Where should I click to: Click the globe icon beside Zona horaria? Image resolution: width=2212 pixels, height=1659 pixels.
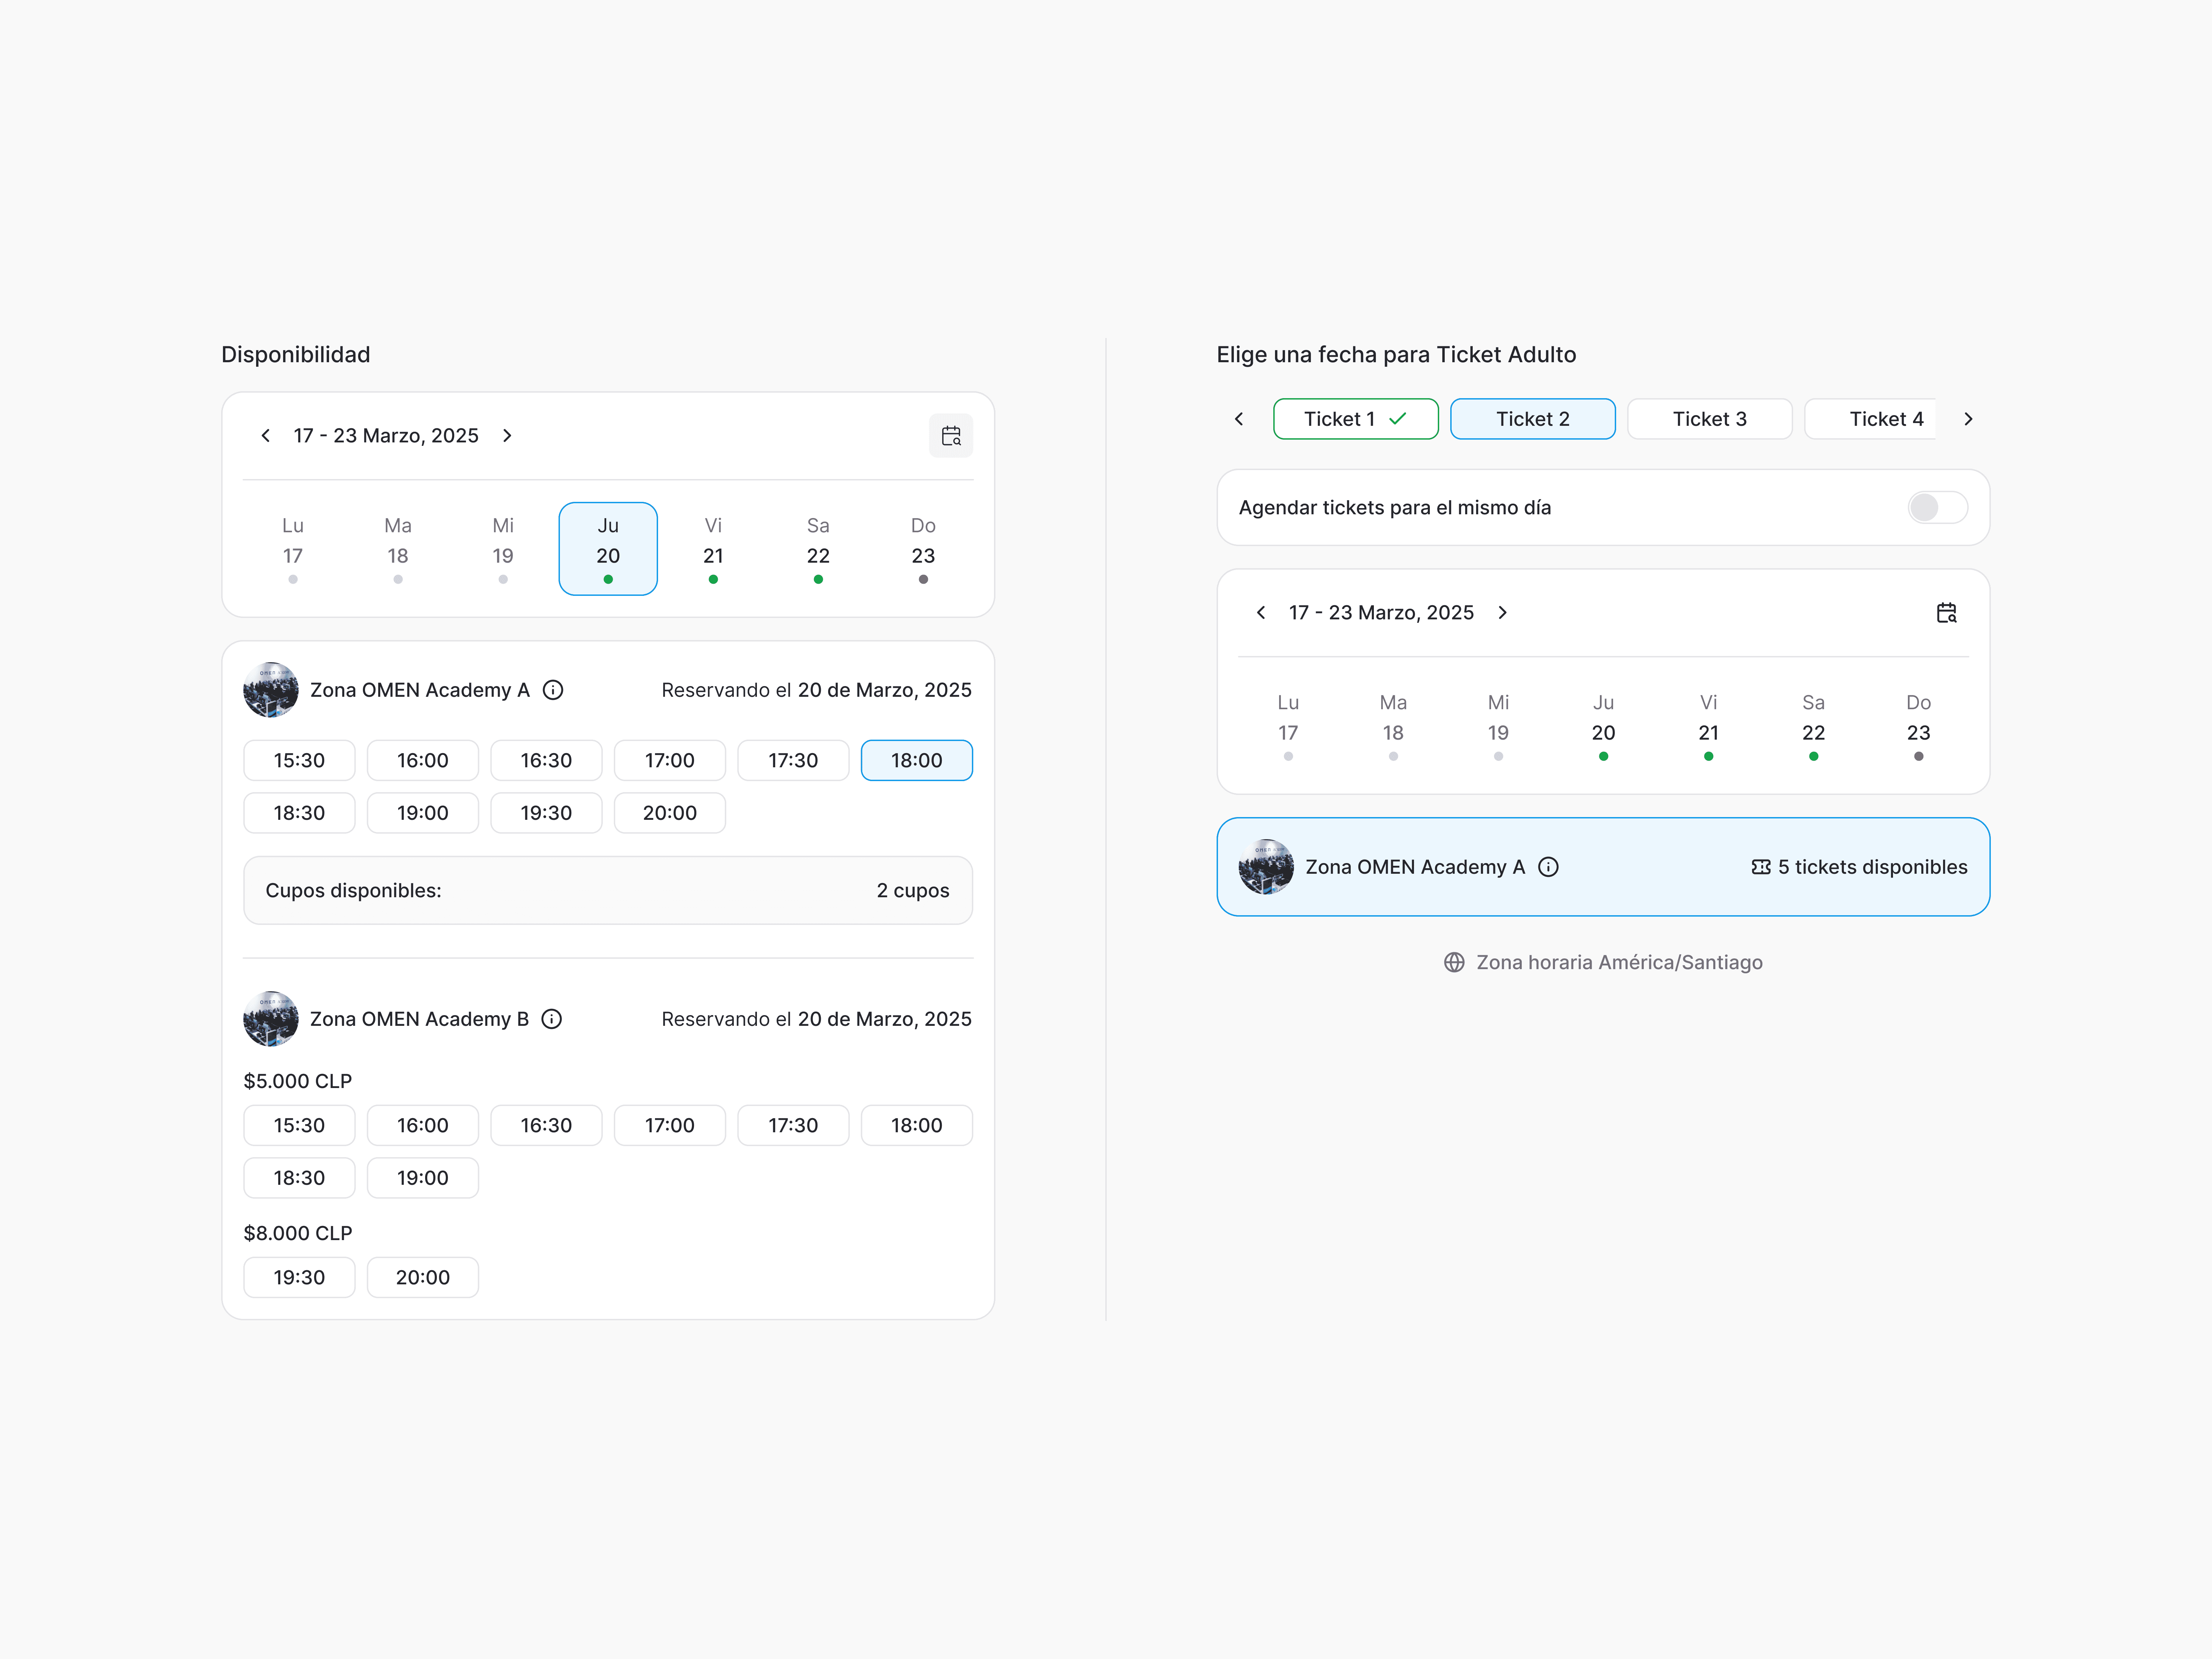pyautogui.click(x=1454, y=962)
